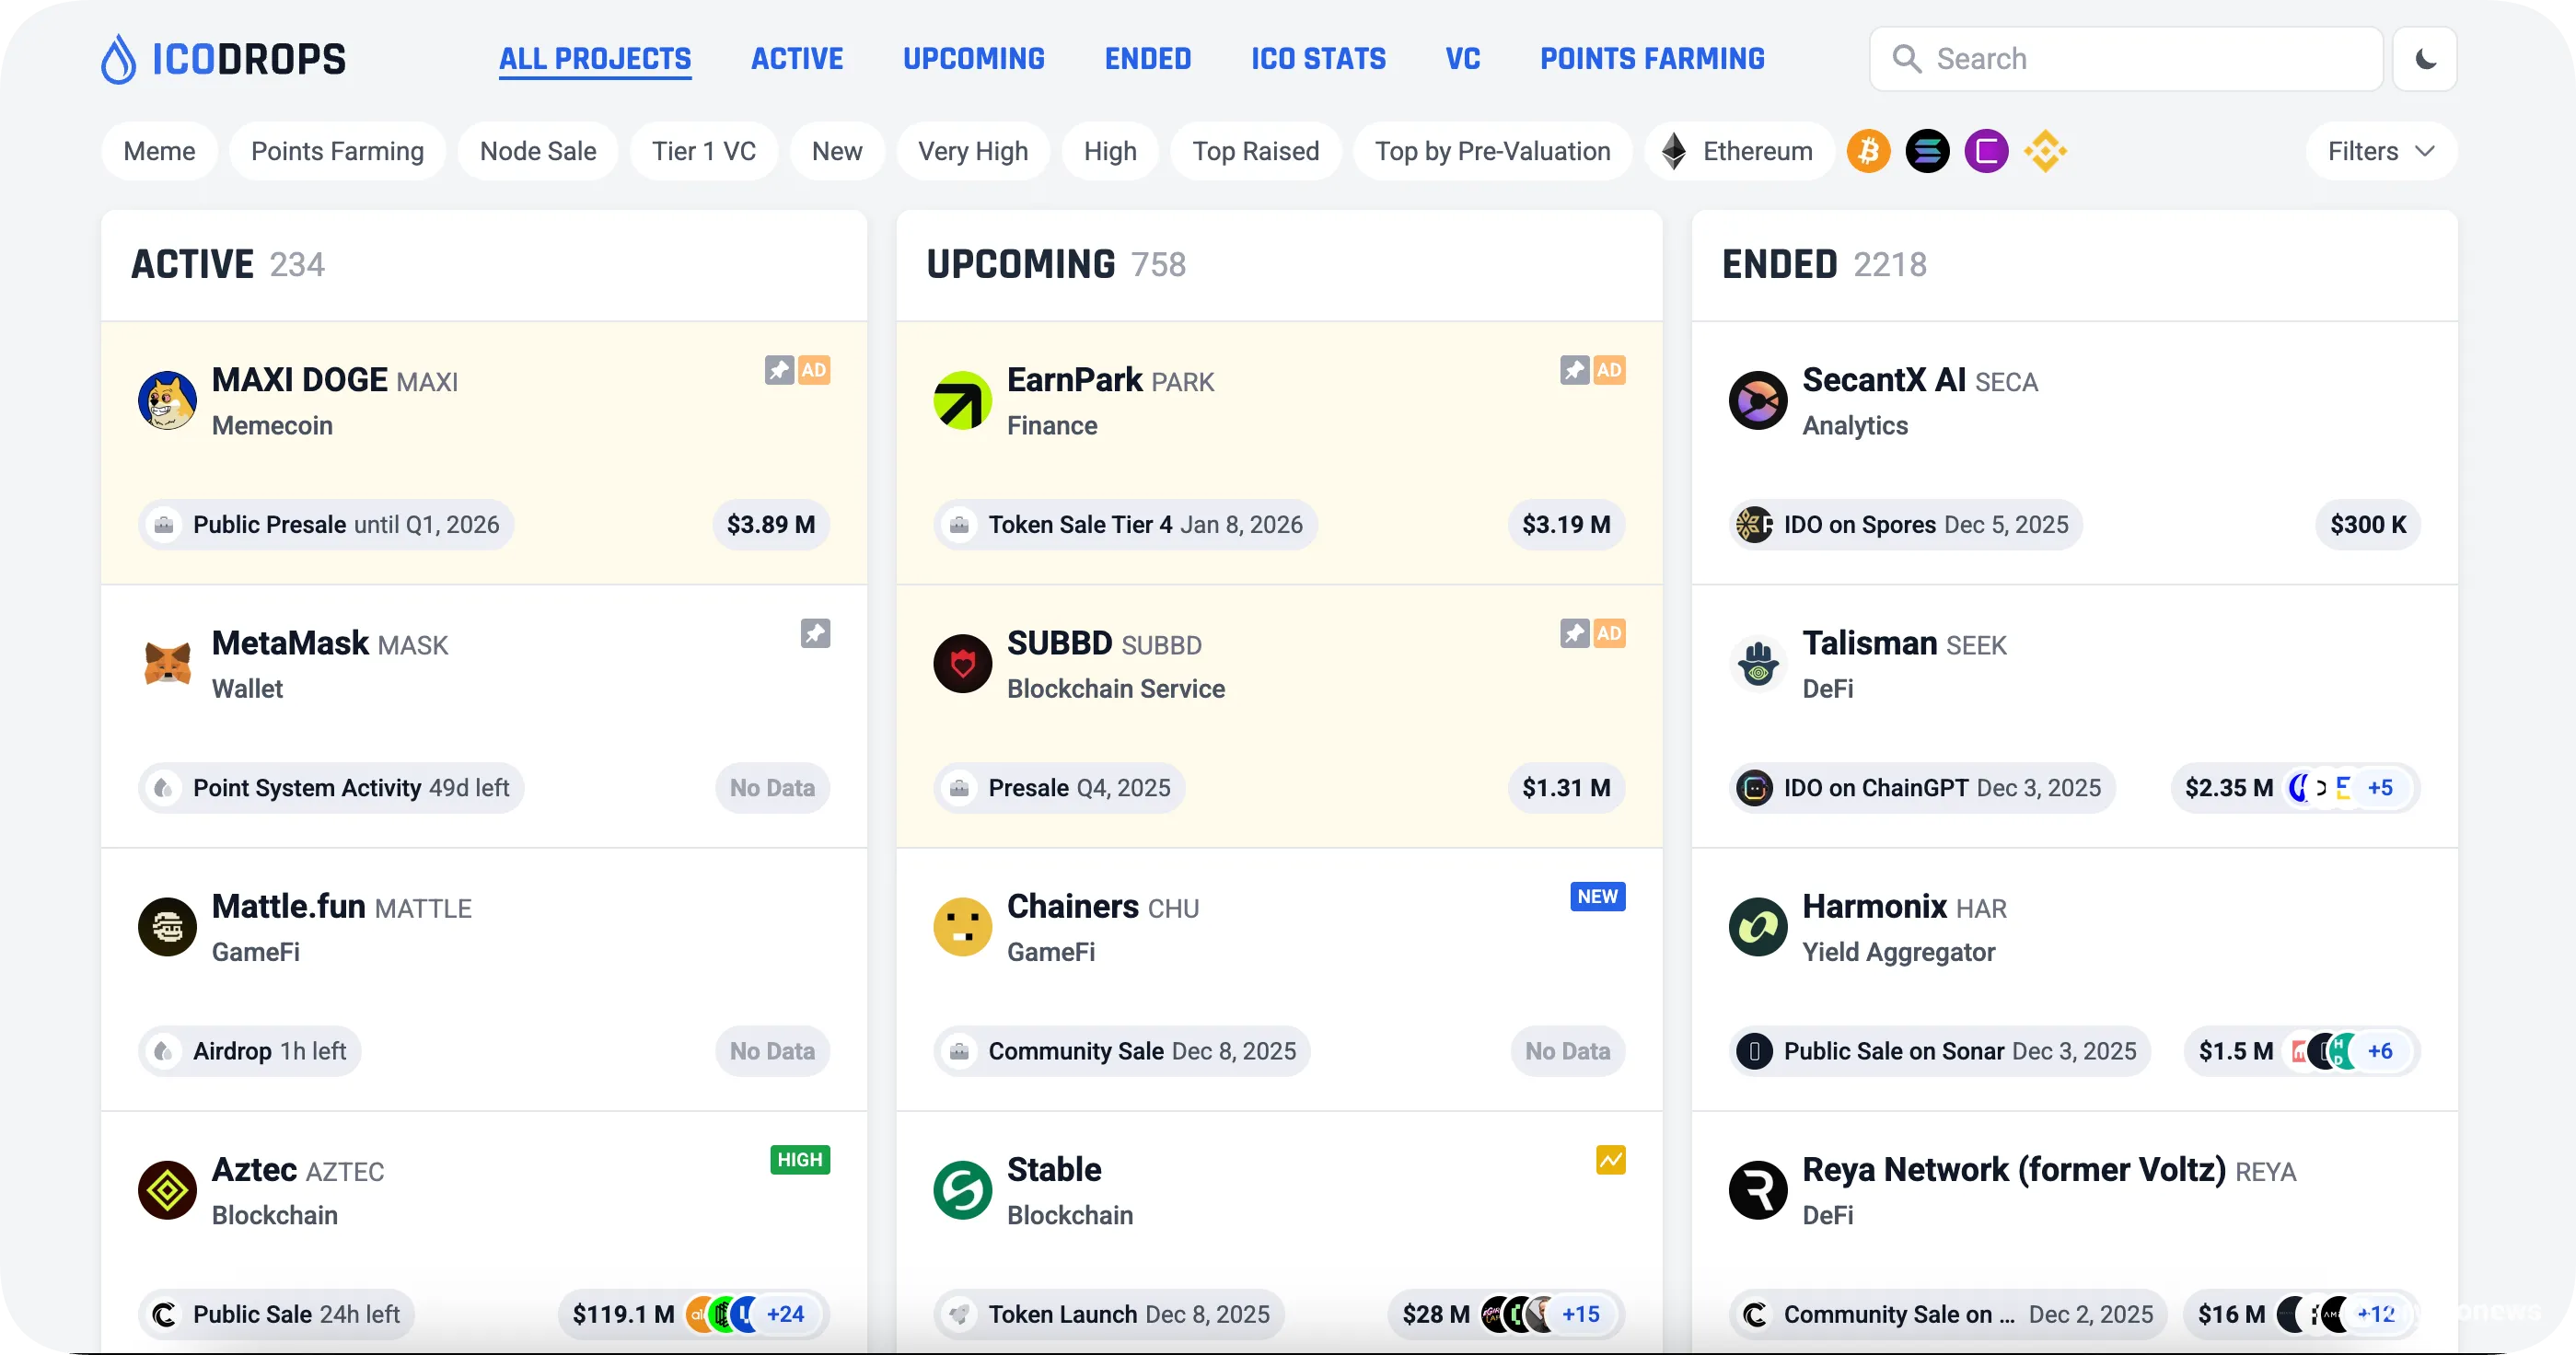Viewport: 2576px width, 1355px height.
Task: Toggle the Meme filter chip
Action: pyautogui.click(x=159, y=150)
